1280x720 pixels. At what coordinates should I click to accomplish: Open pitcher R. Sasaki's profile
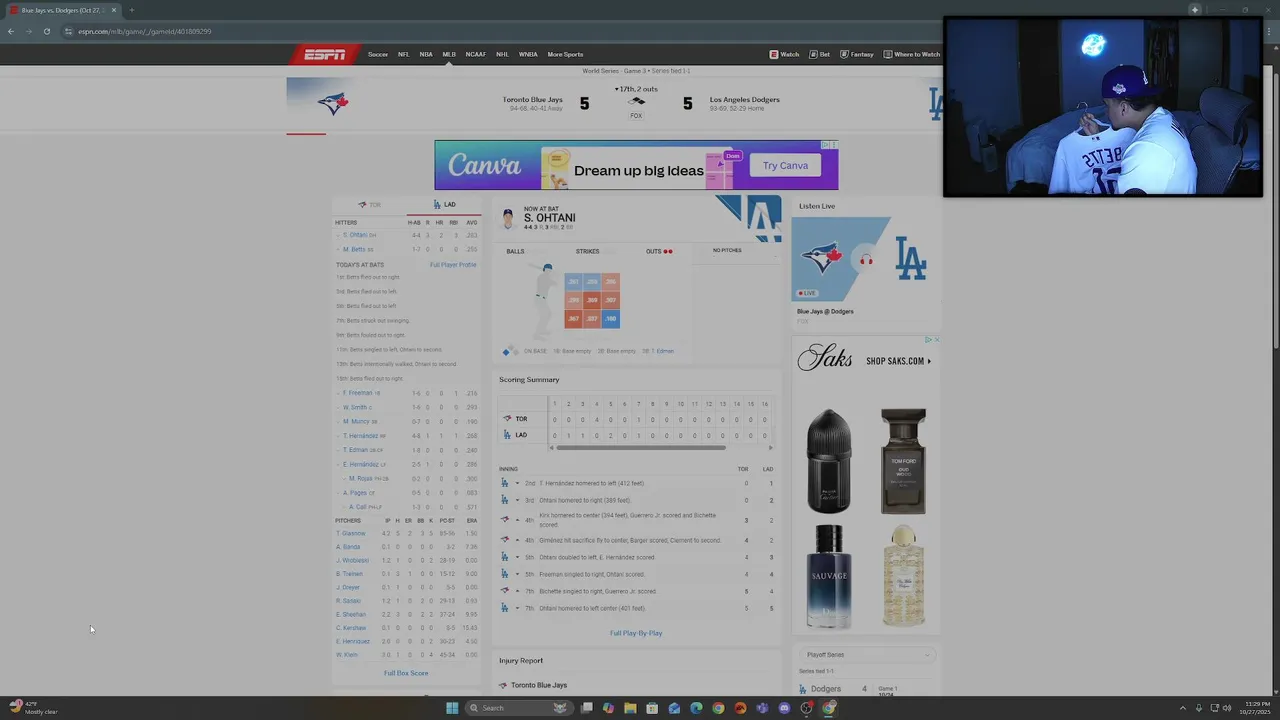point(348,601)
